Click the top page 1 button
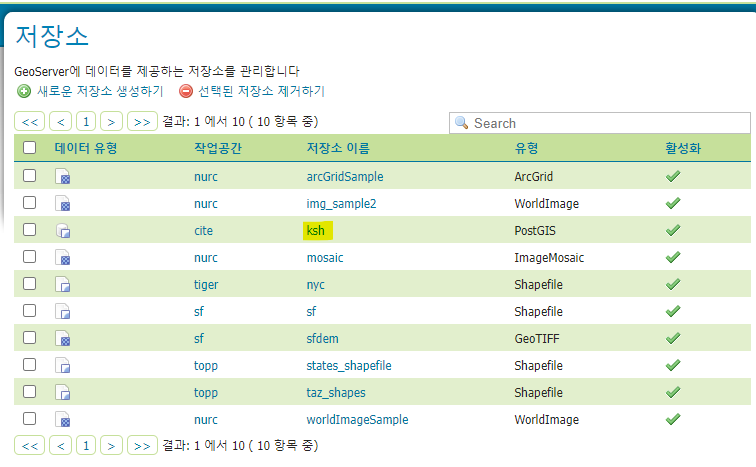756x467 pixels. click(x=86, y=121)
